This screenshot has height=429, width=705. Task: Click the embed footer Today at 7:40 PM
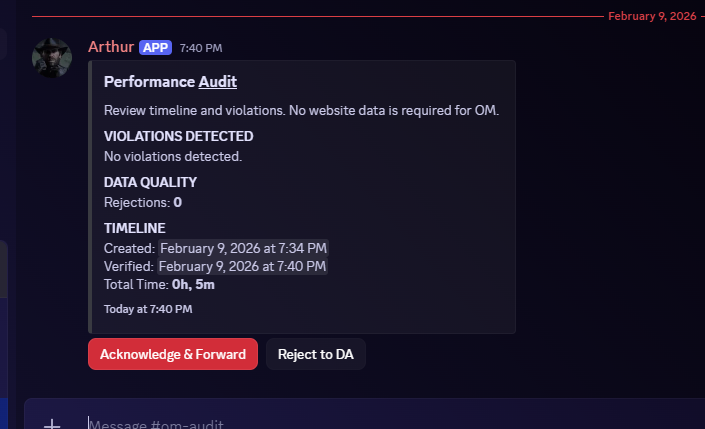click(148, 309)
